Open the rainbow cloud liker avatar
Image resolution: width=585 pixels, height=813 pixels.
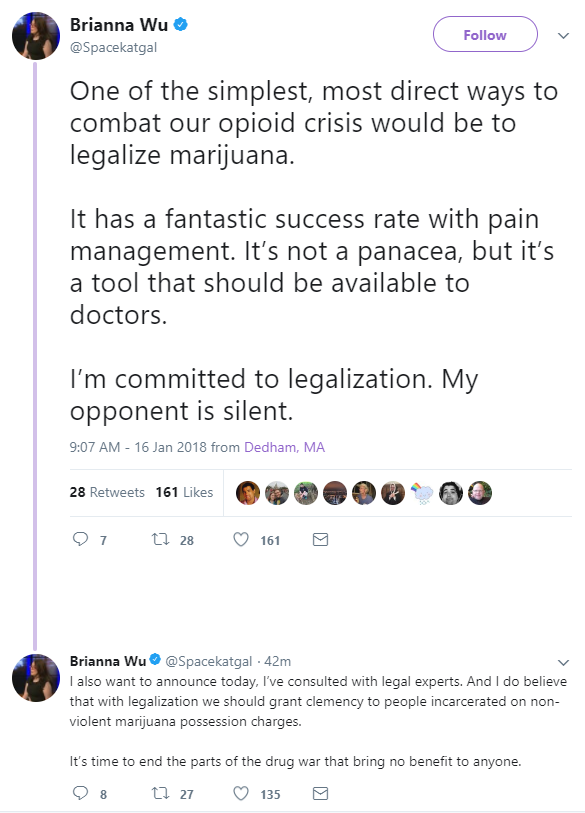tap(422, 493)
